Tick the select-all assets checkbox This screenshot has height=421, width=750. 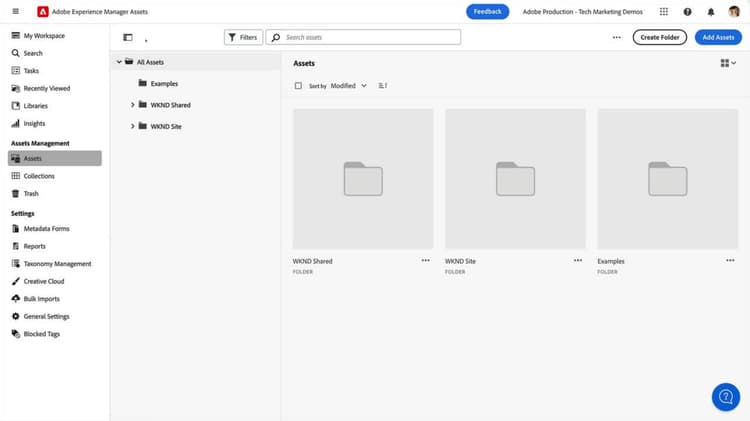click(298, 86)
